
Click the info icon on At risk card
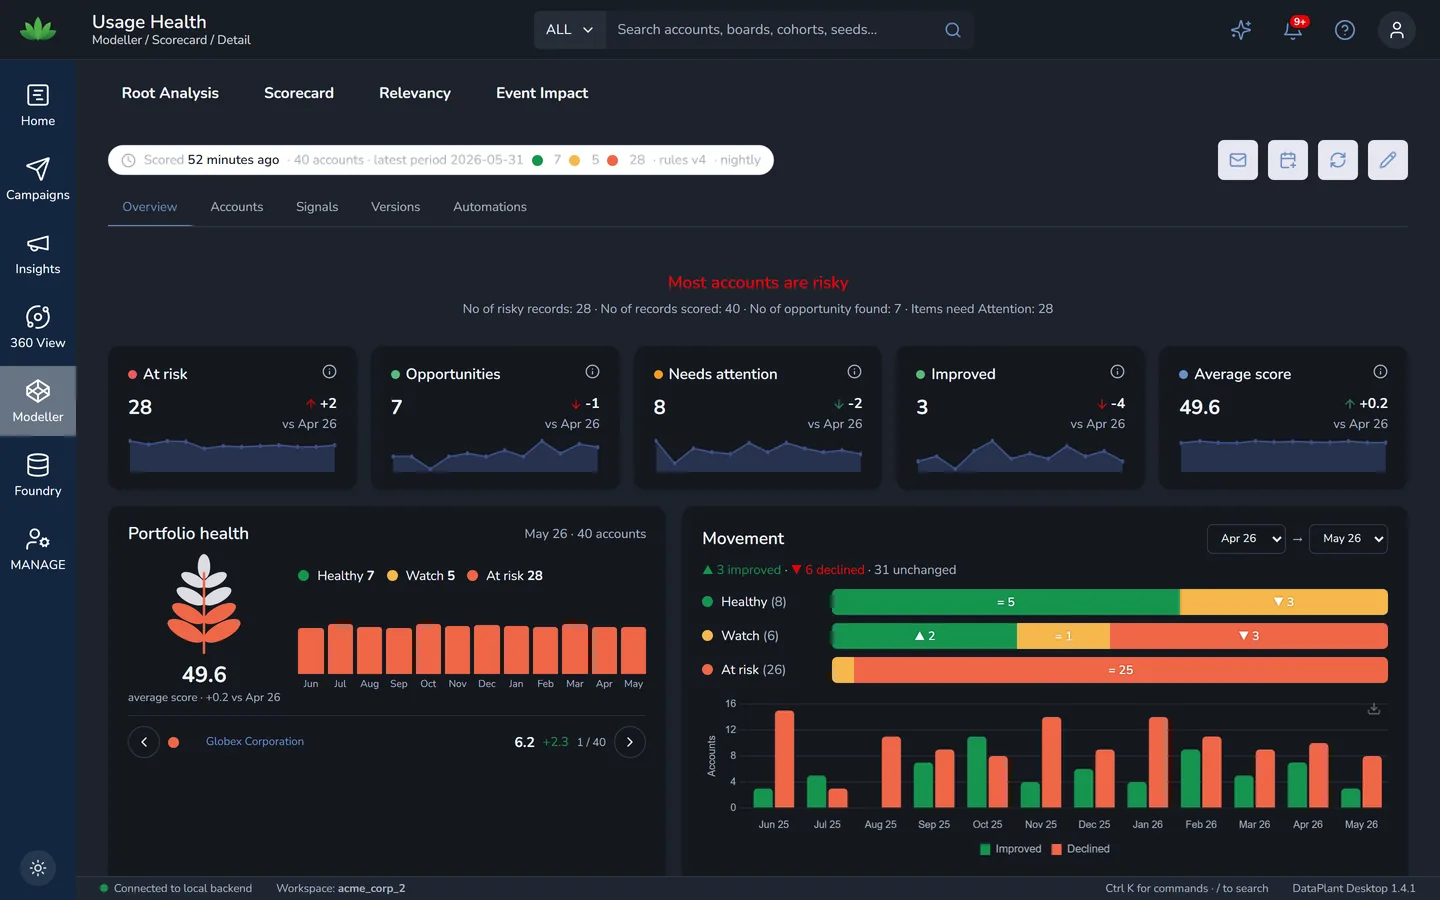pyautogui.click(x=329, y=372)
